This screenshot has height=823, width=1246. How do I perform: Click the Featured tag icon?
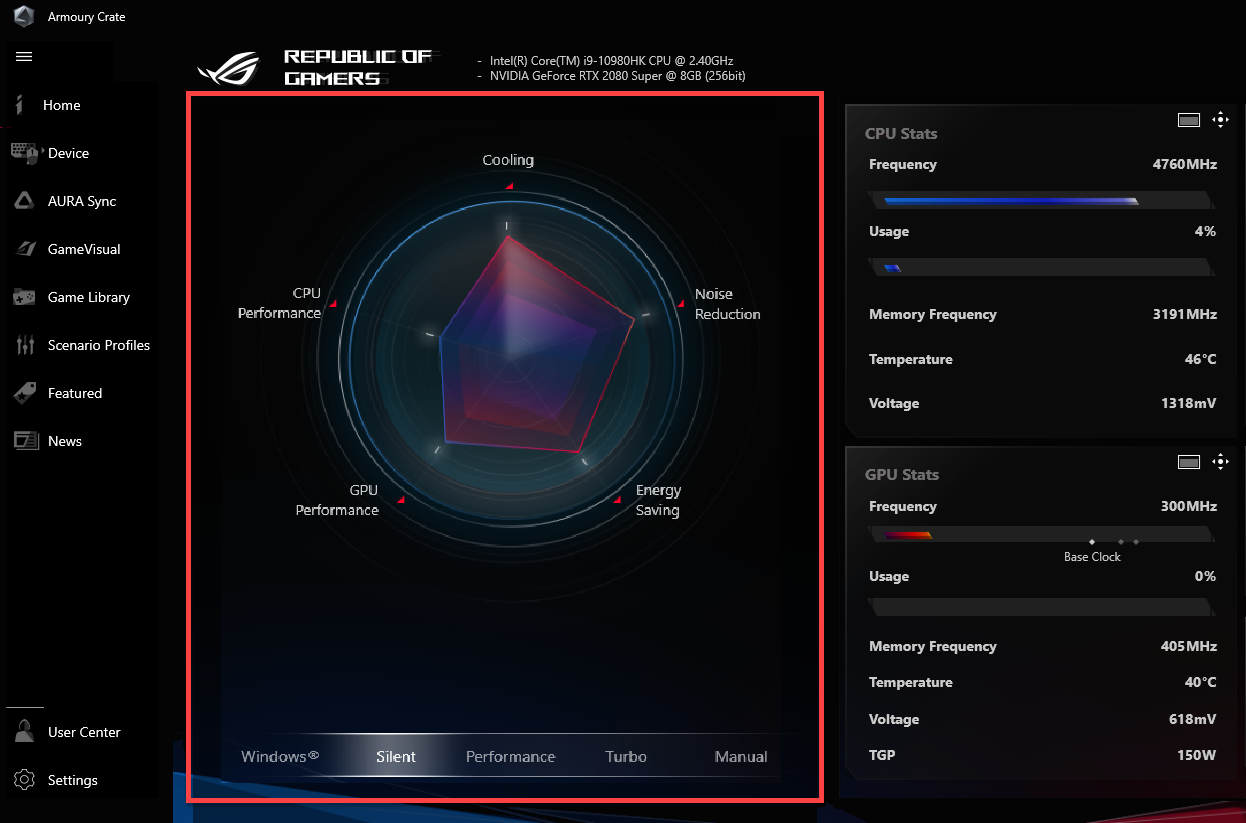pyautogui.click(x=24, y=393)
